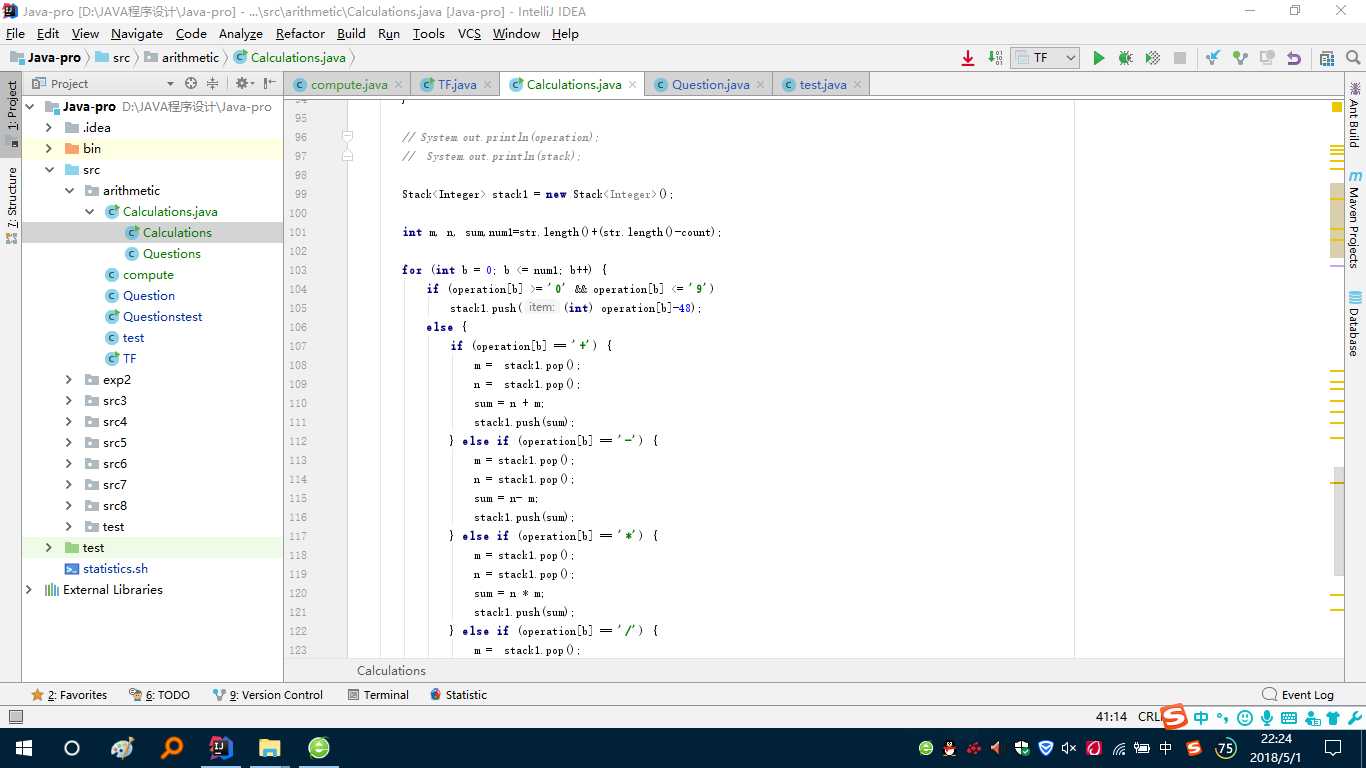
Task: Select statistics.sh in the project tree
Action: click(115, 569)
